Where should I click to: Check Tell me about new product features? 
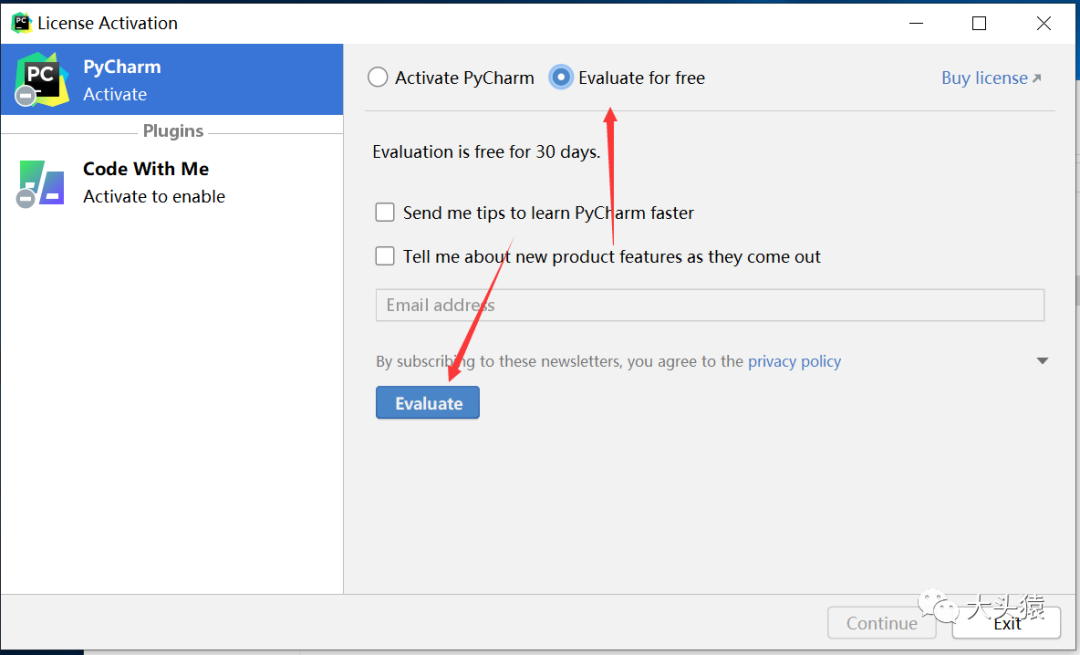pos(385,256)
